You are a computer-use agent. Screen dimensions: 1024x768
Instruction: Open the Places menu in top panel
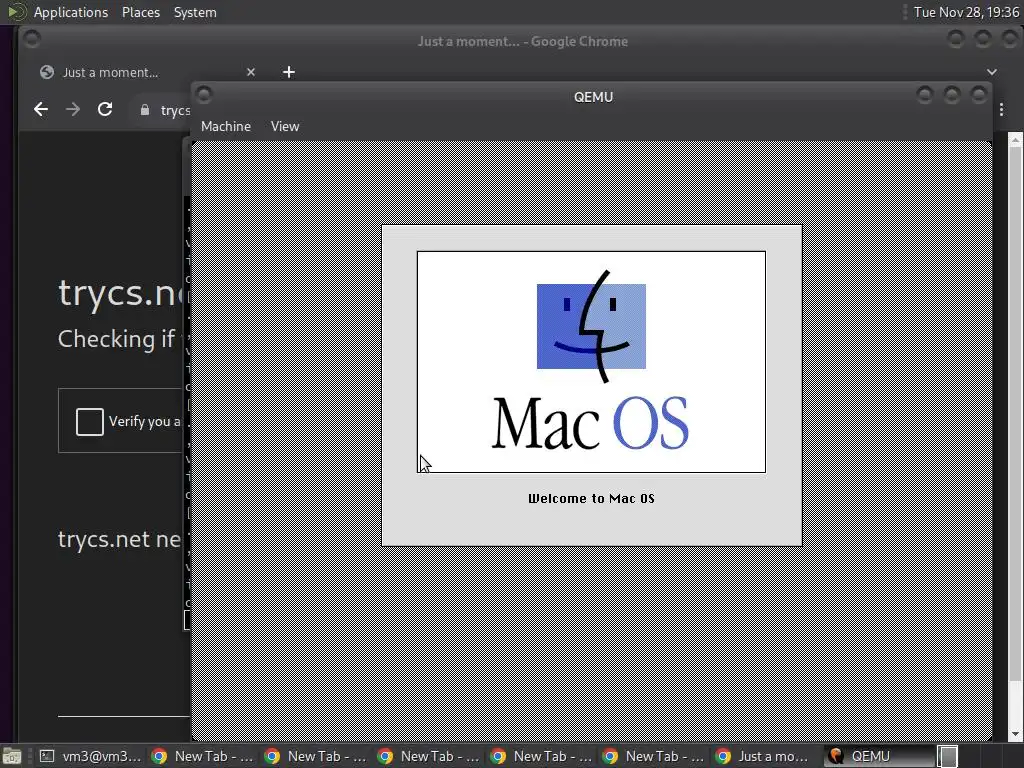point(140,12)
